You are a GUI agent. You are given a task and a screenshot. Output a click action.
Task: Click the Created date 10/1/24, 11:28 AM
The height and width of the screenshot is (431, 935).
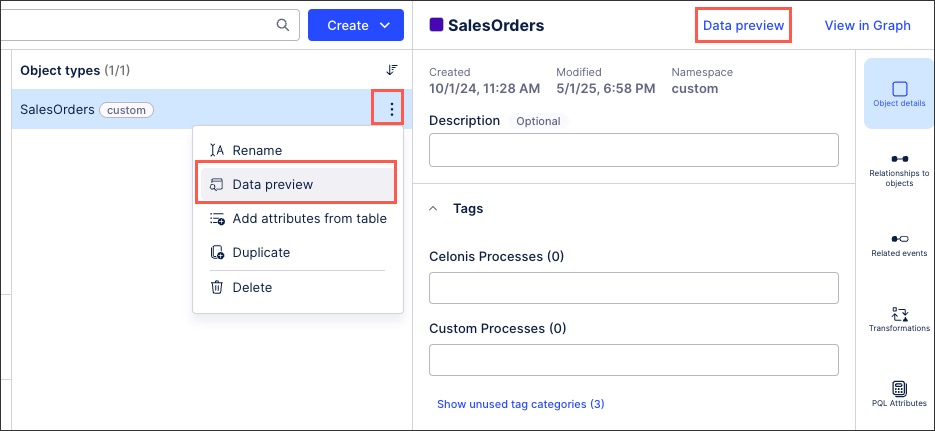coord(485,89)
